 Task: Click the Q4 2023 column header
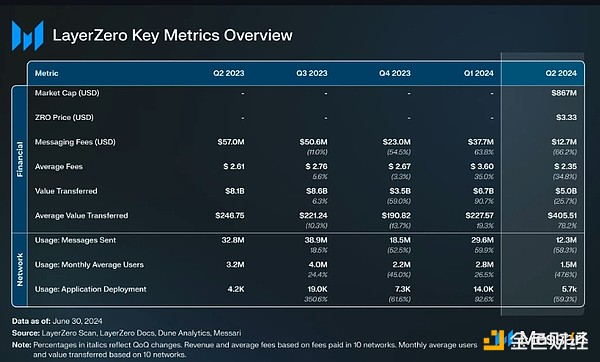[395, 73]
